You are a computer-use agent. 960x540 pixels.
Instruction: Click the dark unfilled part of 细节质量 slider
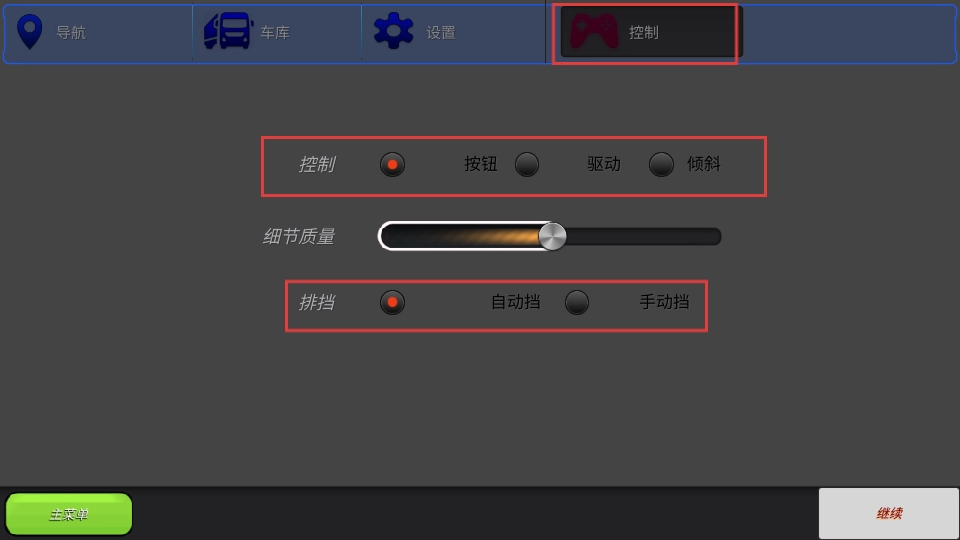[643, 236]
